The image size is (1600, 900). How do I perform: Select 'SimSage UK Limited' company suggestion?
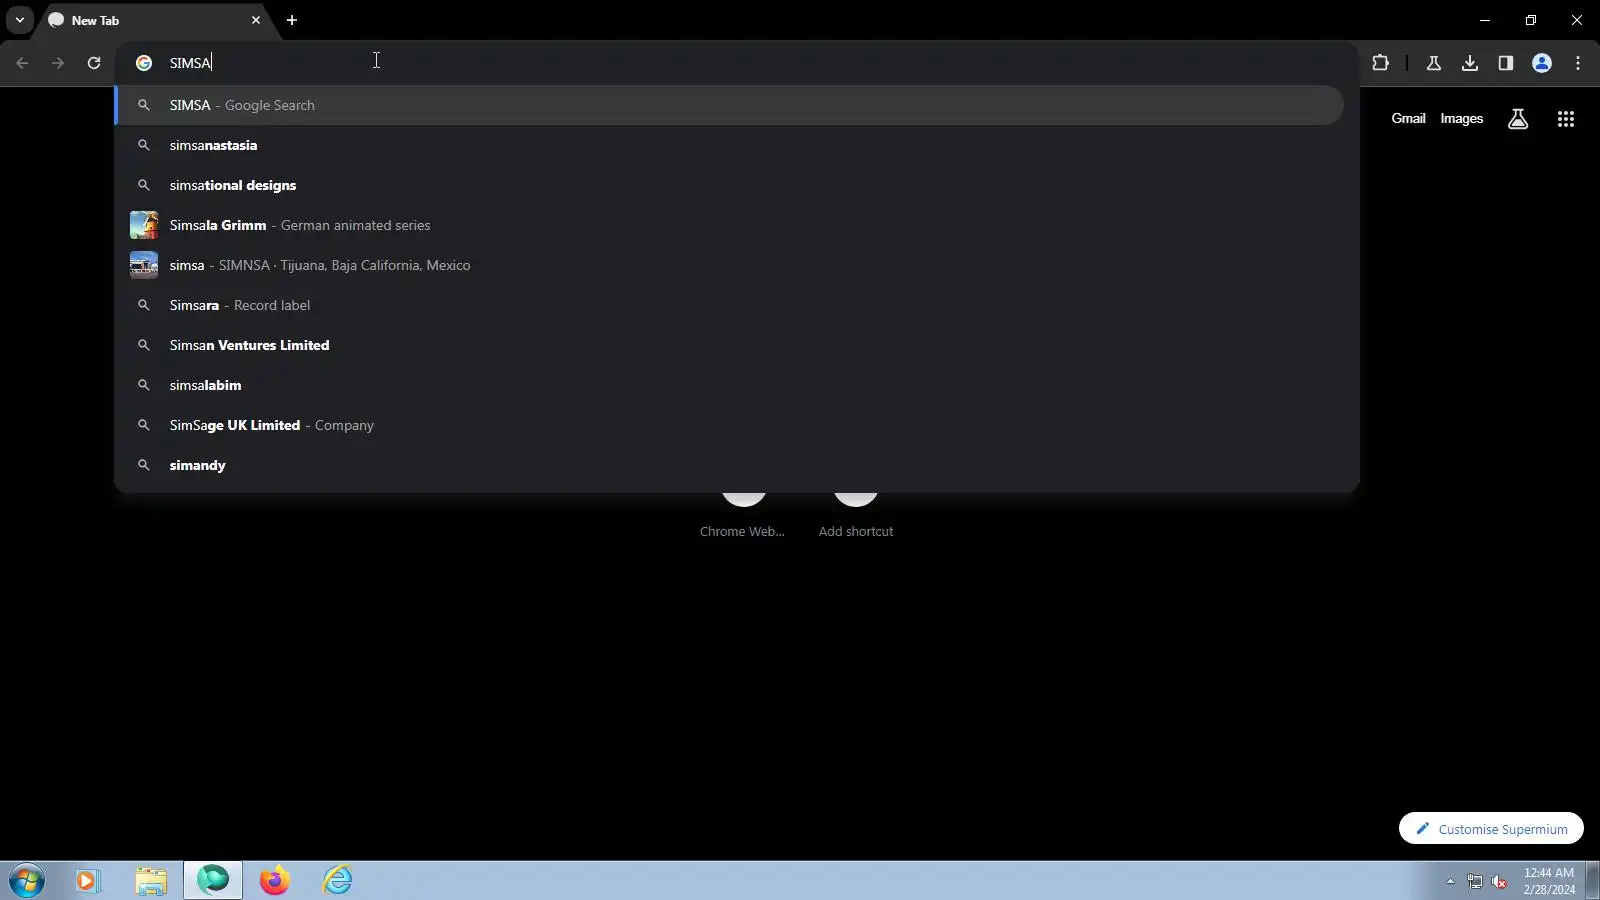coord(730,425)
